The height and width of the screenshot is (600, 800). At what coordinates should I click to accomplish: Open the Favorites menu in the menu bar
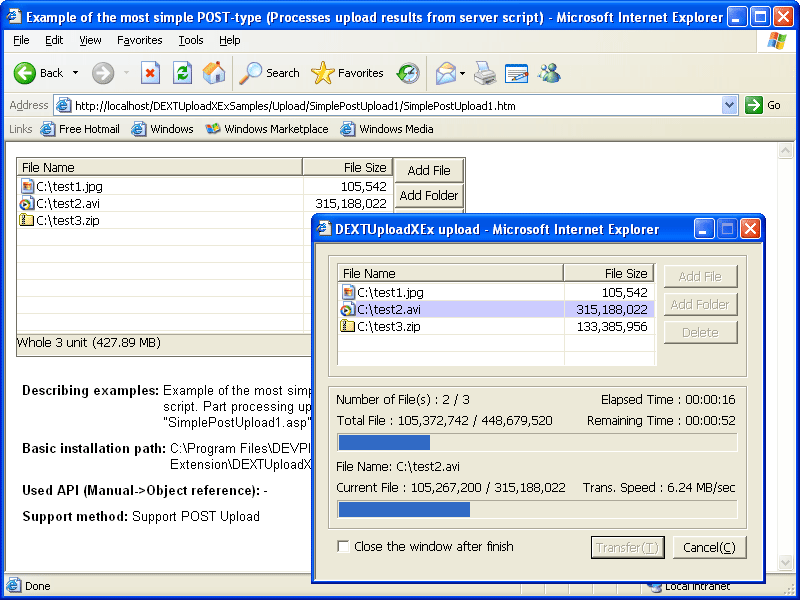139,40
